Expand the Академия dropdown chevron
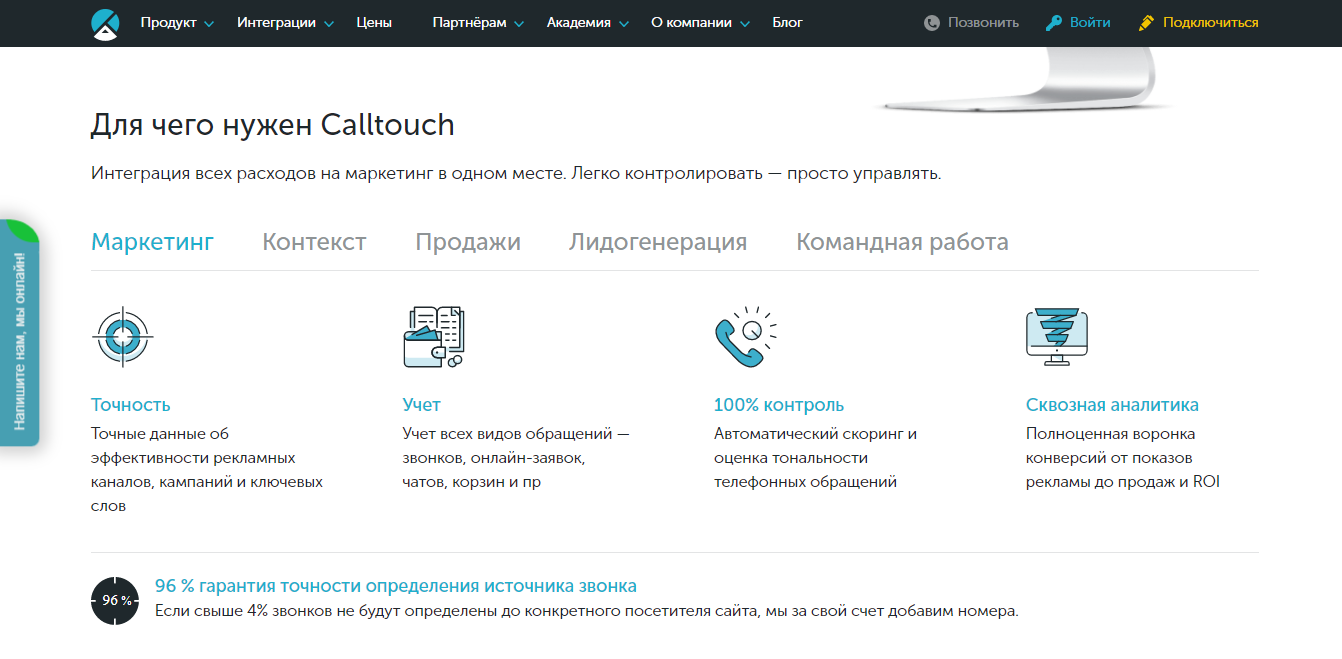Screen dimensions: 1342x659 click(x=624, y=24)
